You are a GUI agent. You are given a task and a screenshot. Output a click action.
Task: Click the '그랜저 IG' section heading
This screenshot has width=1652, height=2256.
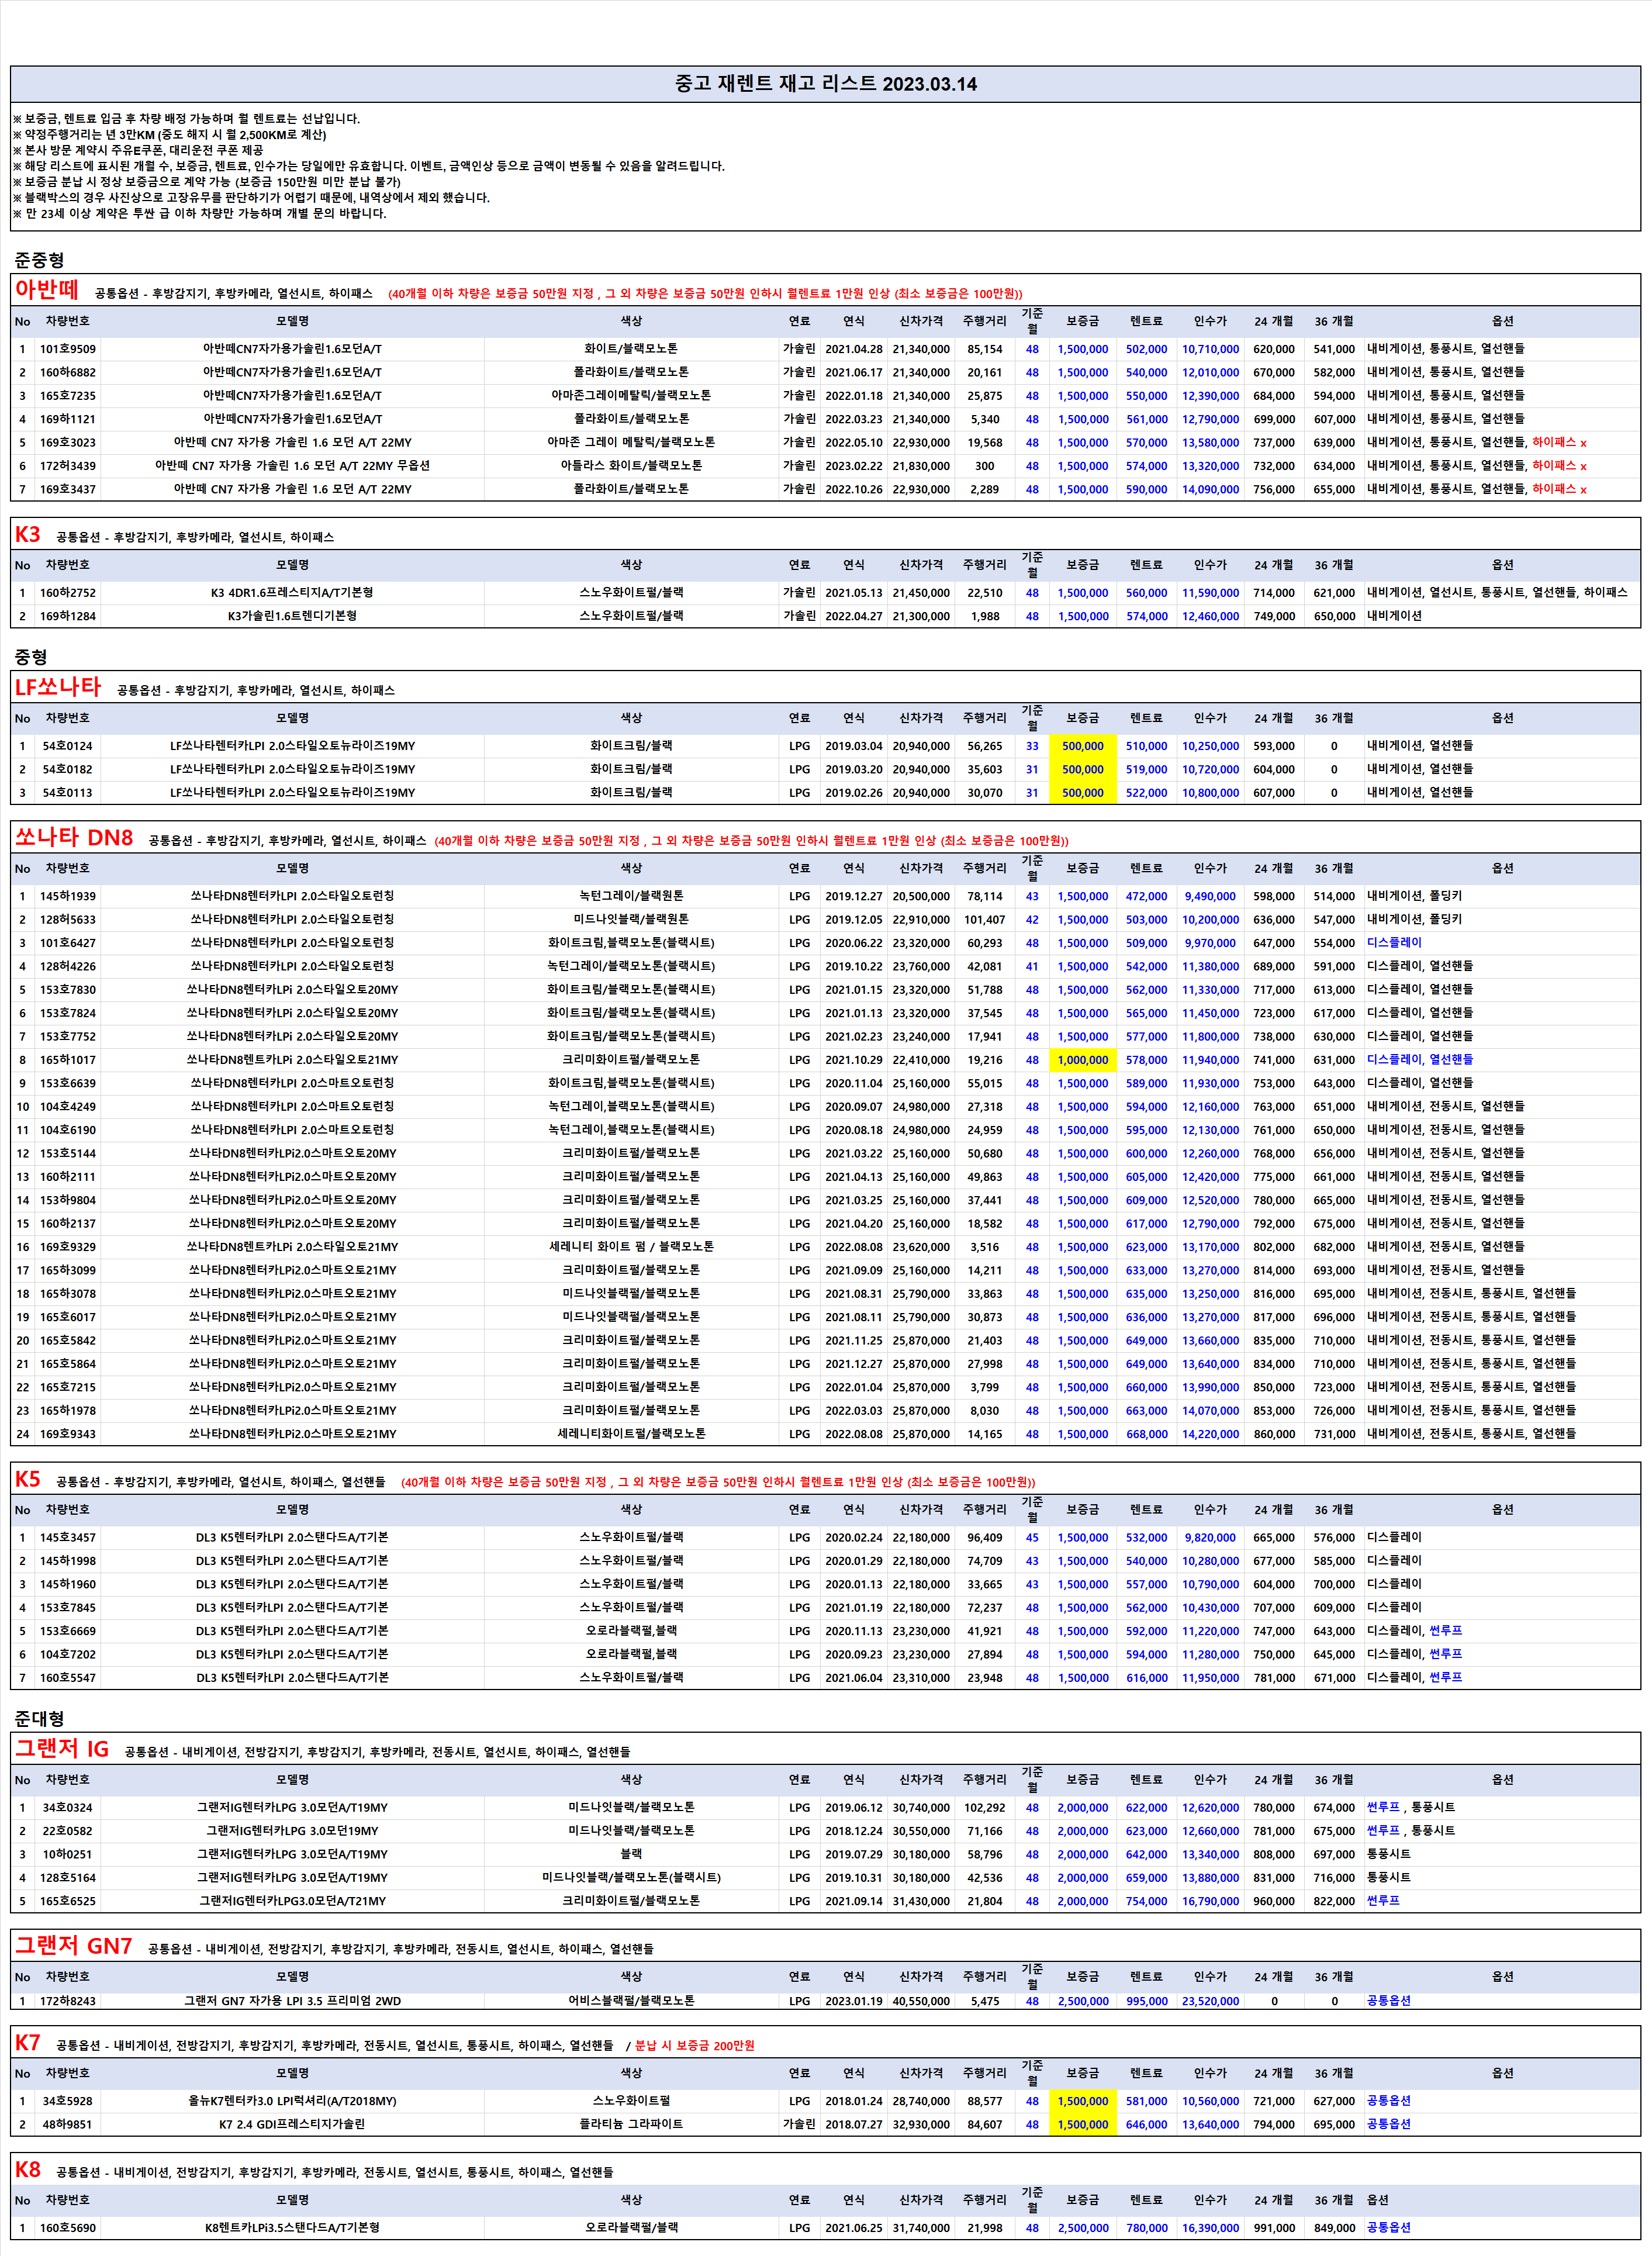coord(62,1749)
